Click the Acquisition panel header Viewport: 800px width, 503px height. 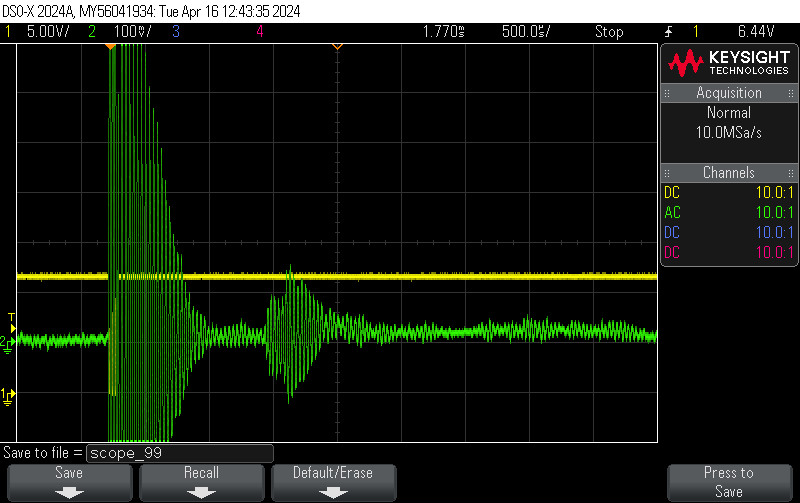click(728, 93)
